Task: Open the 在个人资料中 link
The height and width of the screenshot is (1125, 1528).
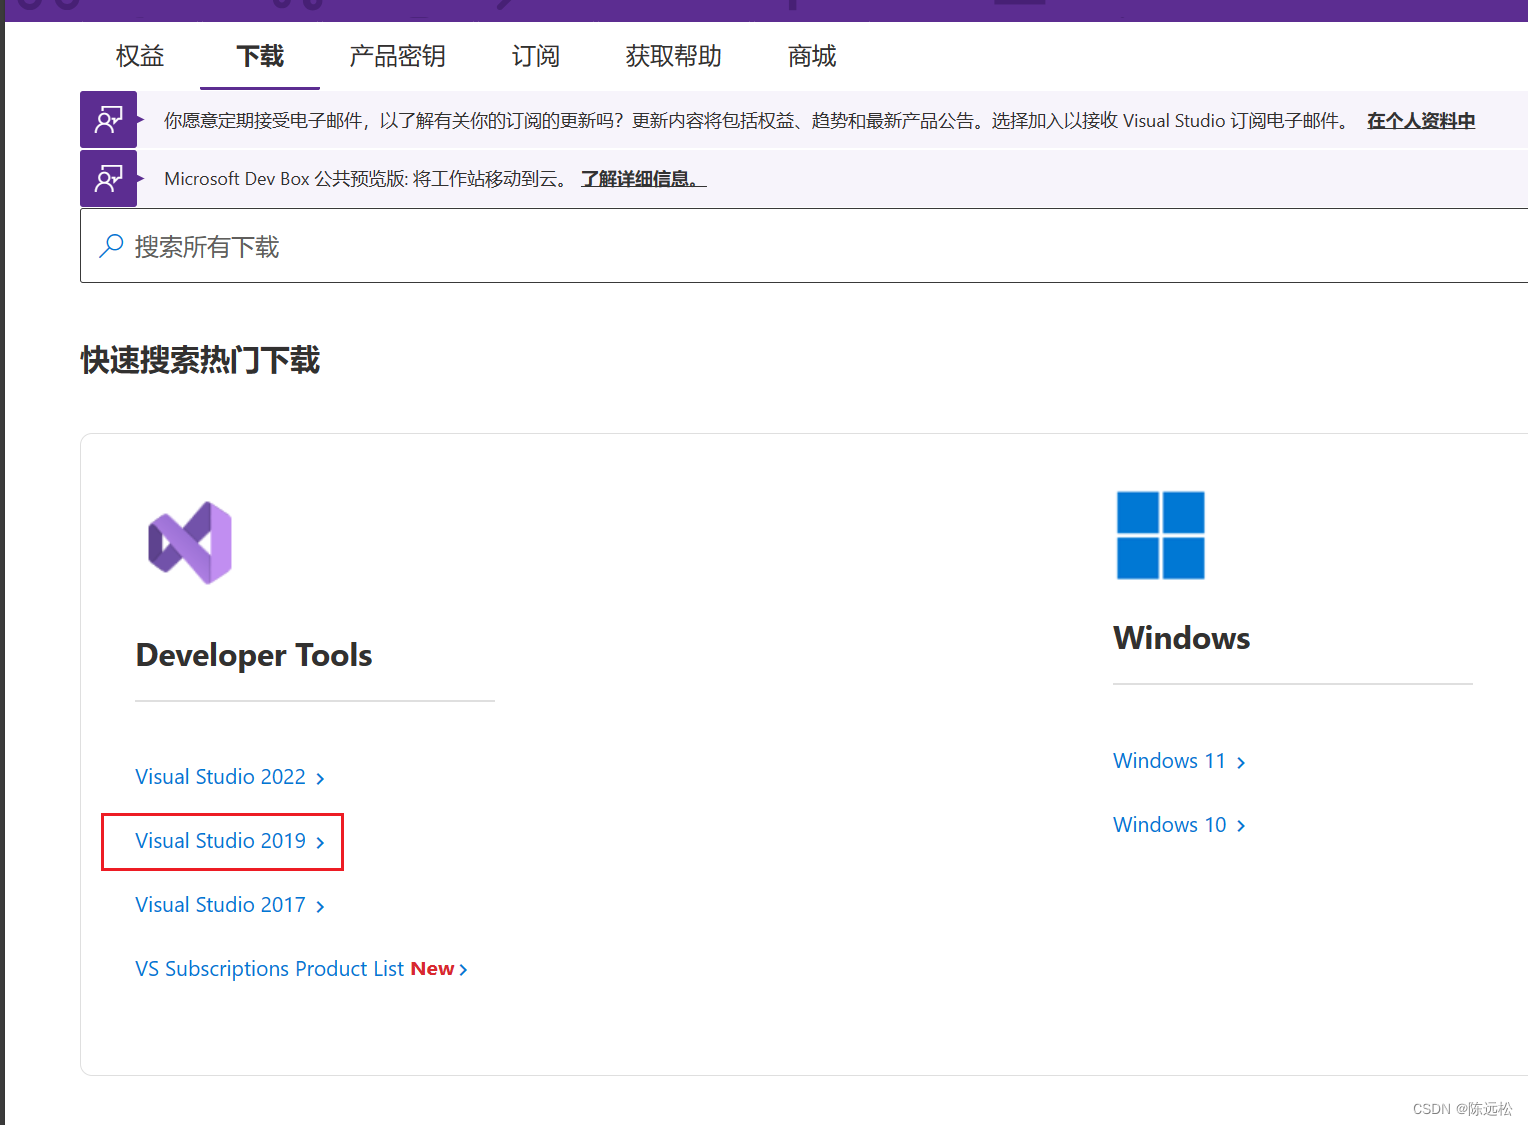Action: click(1421, 121)
